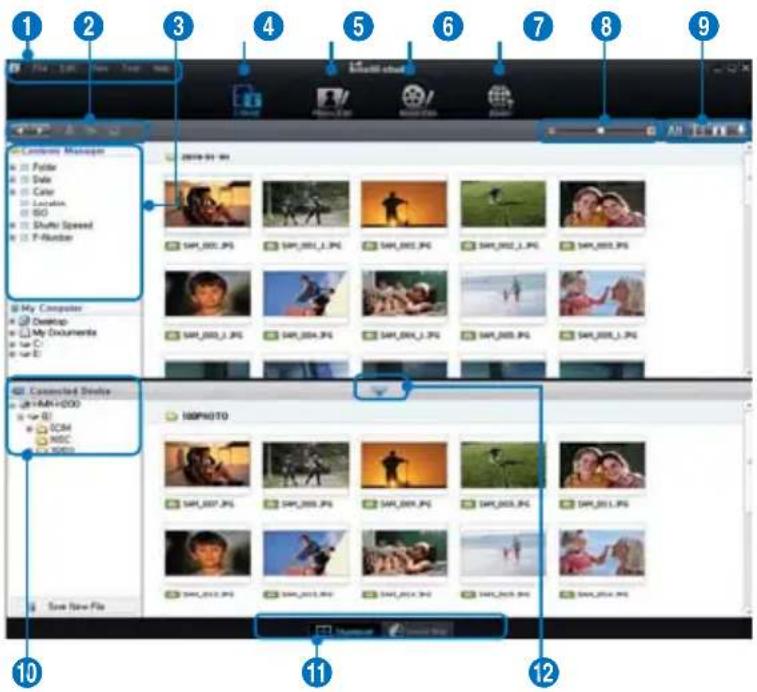Expand the F-Number node
Screen dimensions: 757x692
coord(13,238)
